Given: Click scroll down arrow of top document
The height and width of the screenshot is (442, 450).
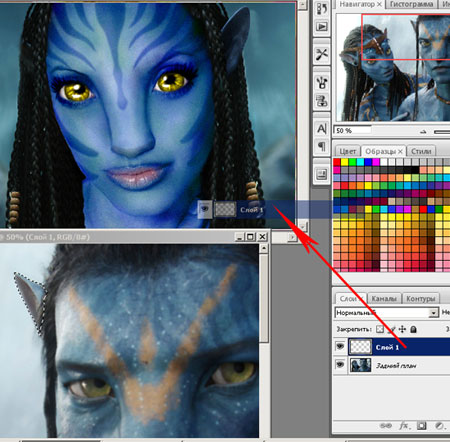Looking at the screenshot, I should (x=302, y=227).
